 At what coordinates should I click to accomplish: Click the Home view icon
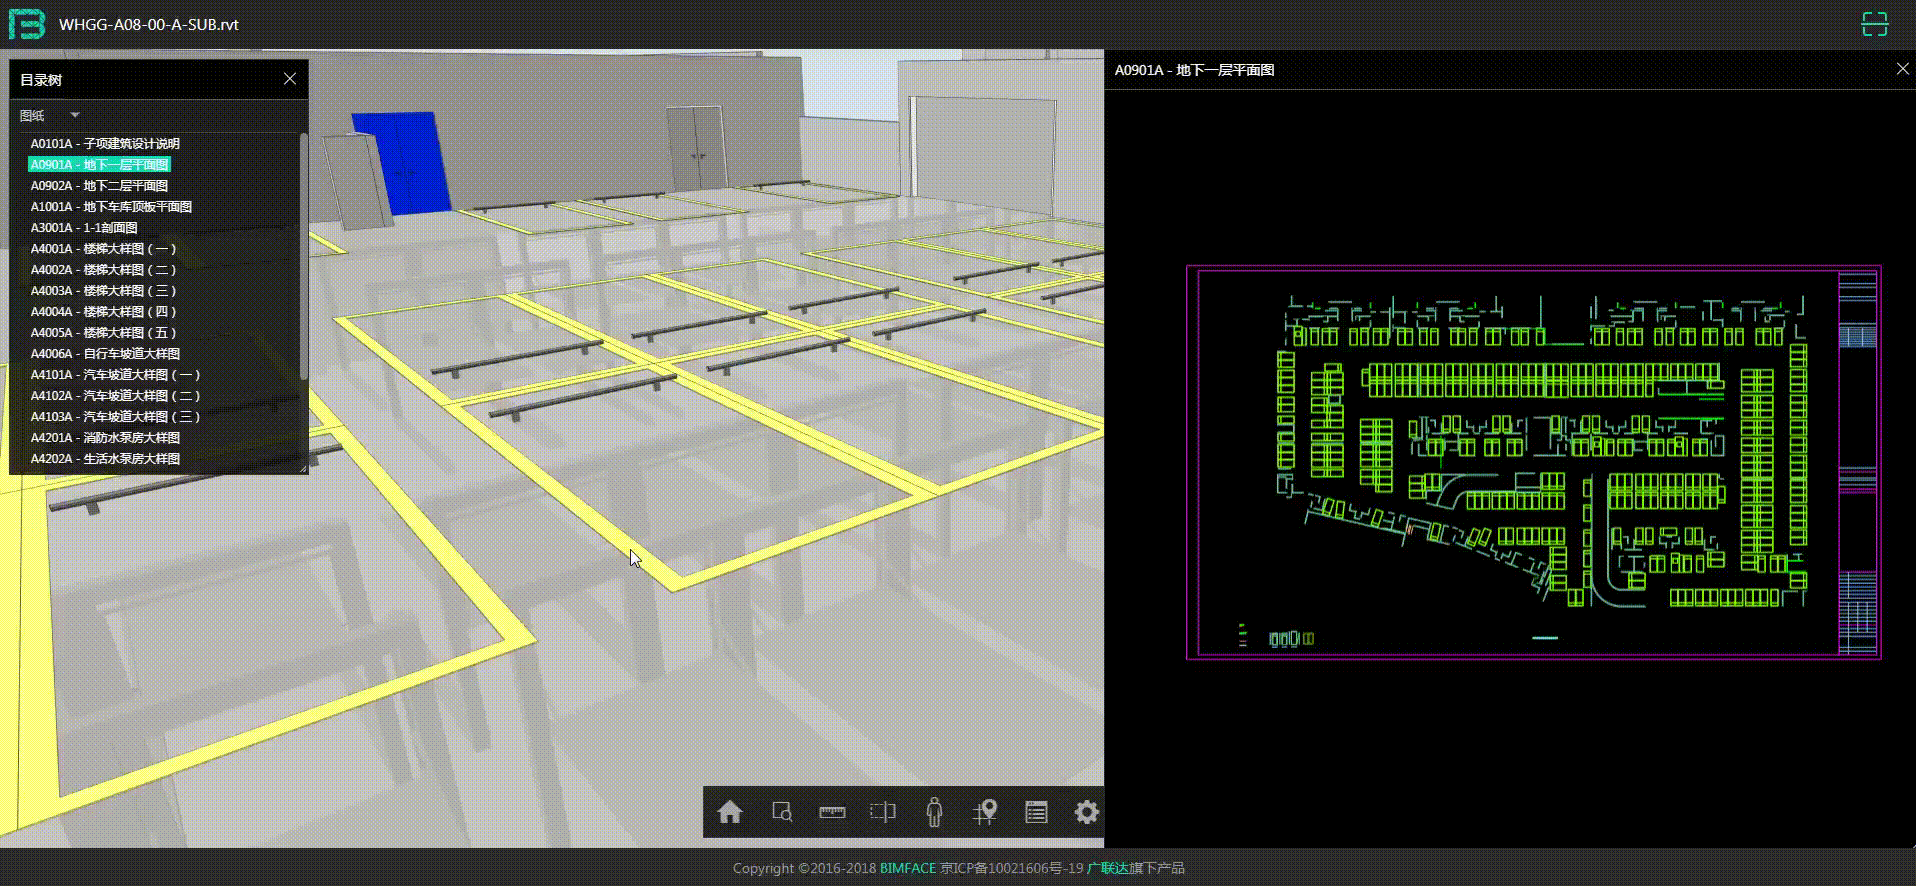point(730,812)
